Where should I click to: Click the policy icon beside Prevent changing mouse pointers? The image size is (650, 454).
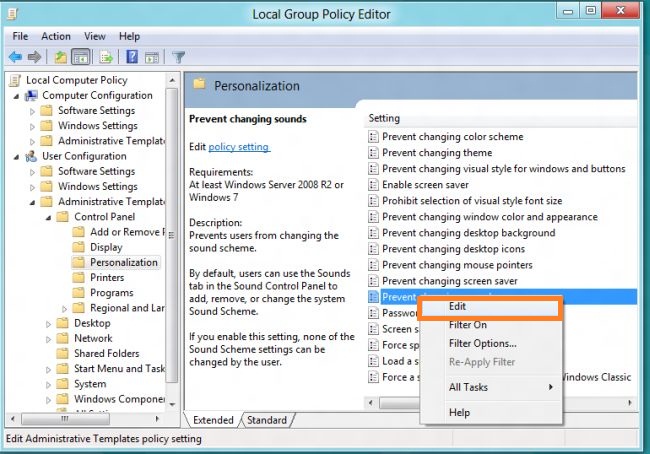(x=374, y=265)
